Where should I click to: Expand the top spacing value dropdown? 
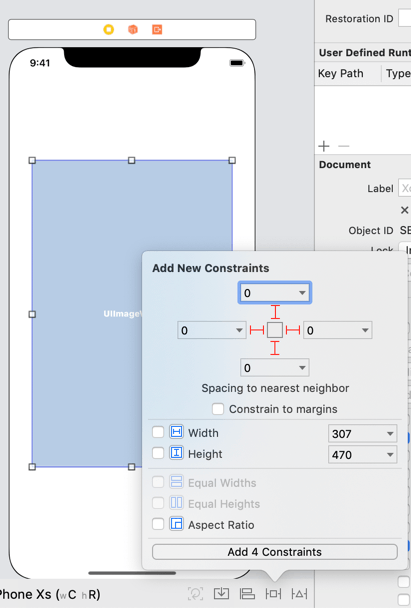pyautogui.click(x=302, y=293)
